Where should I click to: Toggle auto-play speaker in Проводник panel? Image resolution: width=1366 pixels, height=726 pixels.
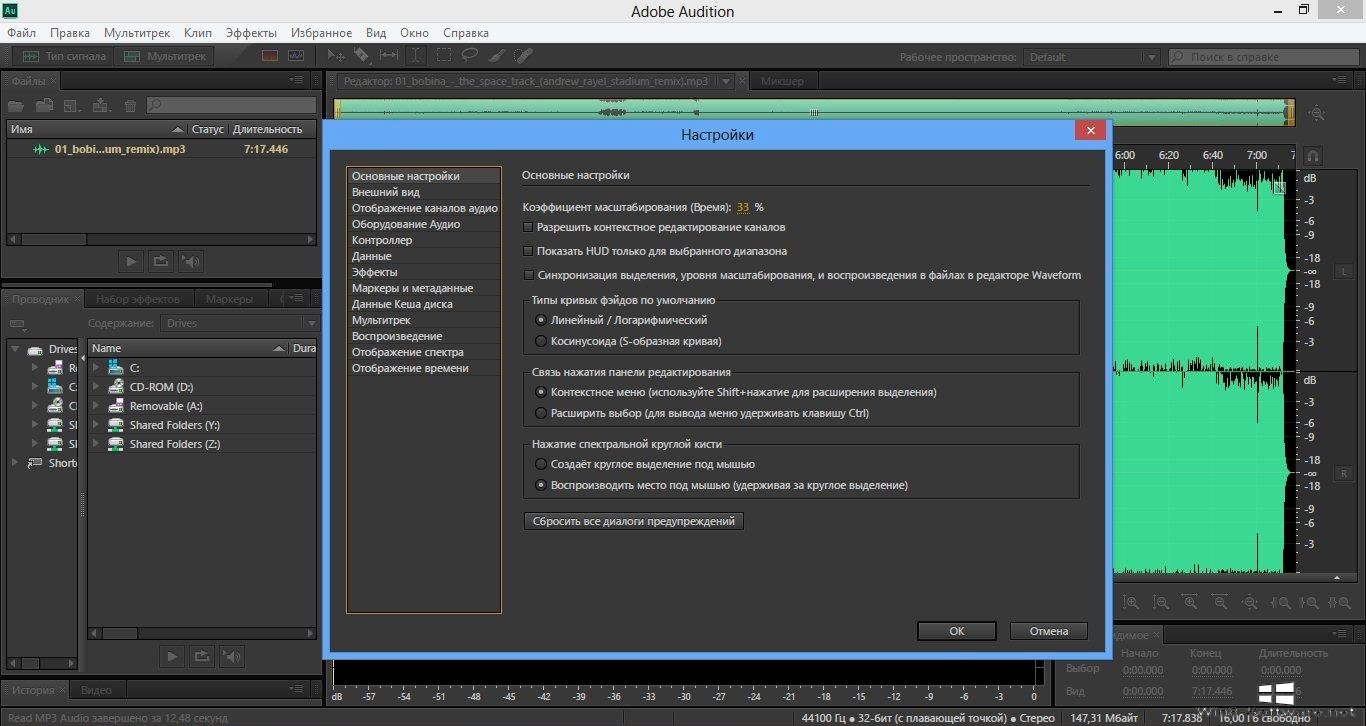point(231,656)
